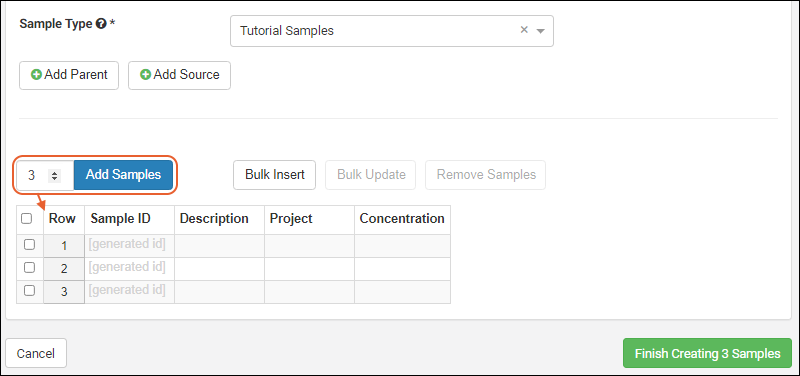The image size is (800, 376).
Task: Open the Sample Type dropdown arrow
Action: coord(541,31)
